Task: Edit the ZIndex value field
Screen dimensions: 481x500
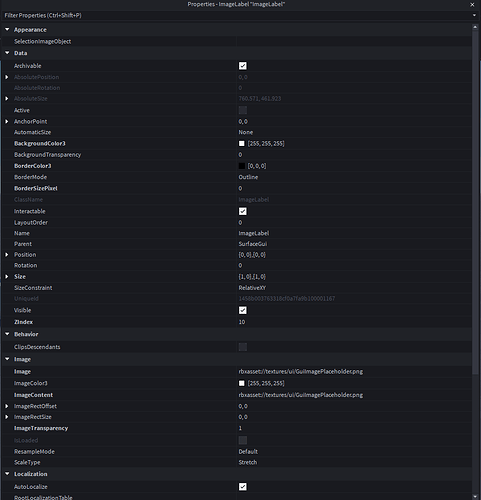Action: [354, 322]
